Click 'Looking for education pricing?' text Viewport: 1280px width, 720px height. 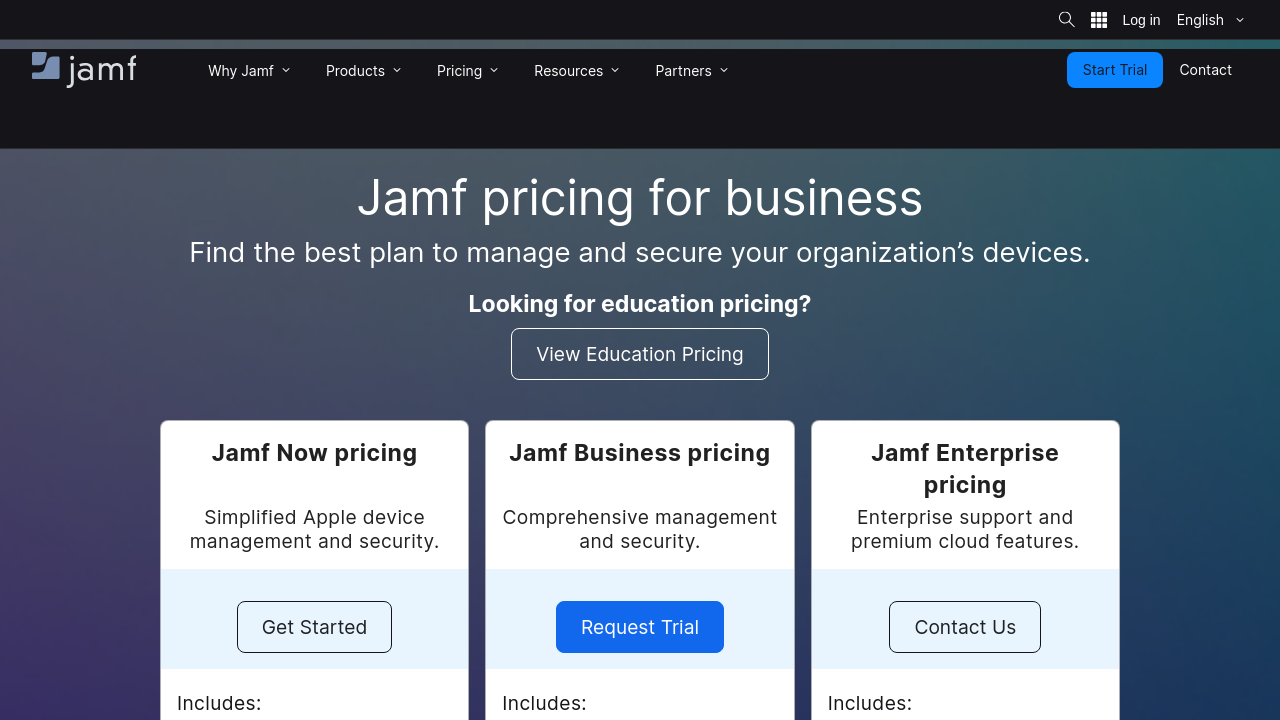[640, 304]
